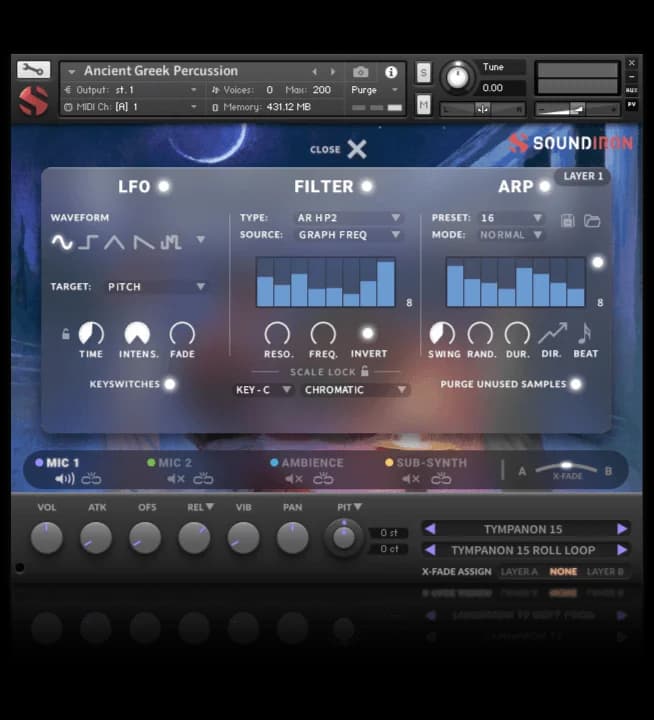
Task: Open ARP preset folder icon
Action: coord(592,220)
